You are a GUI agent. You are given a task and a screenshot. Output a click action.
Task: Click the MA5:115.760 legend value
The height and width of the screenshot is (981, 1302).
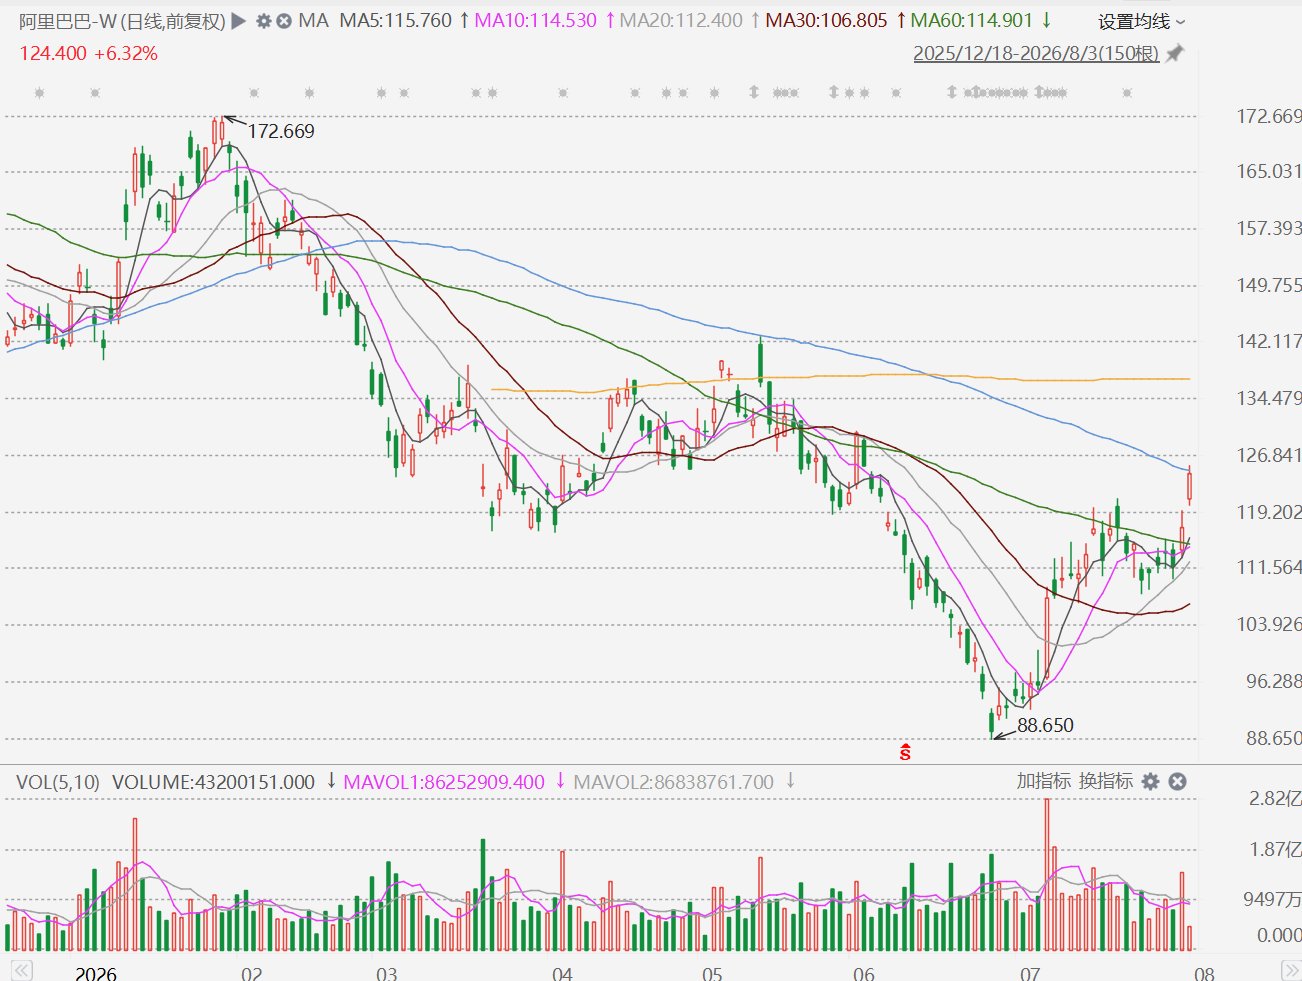click(x=396, y=20)
